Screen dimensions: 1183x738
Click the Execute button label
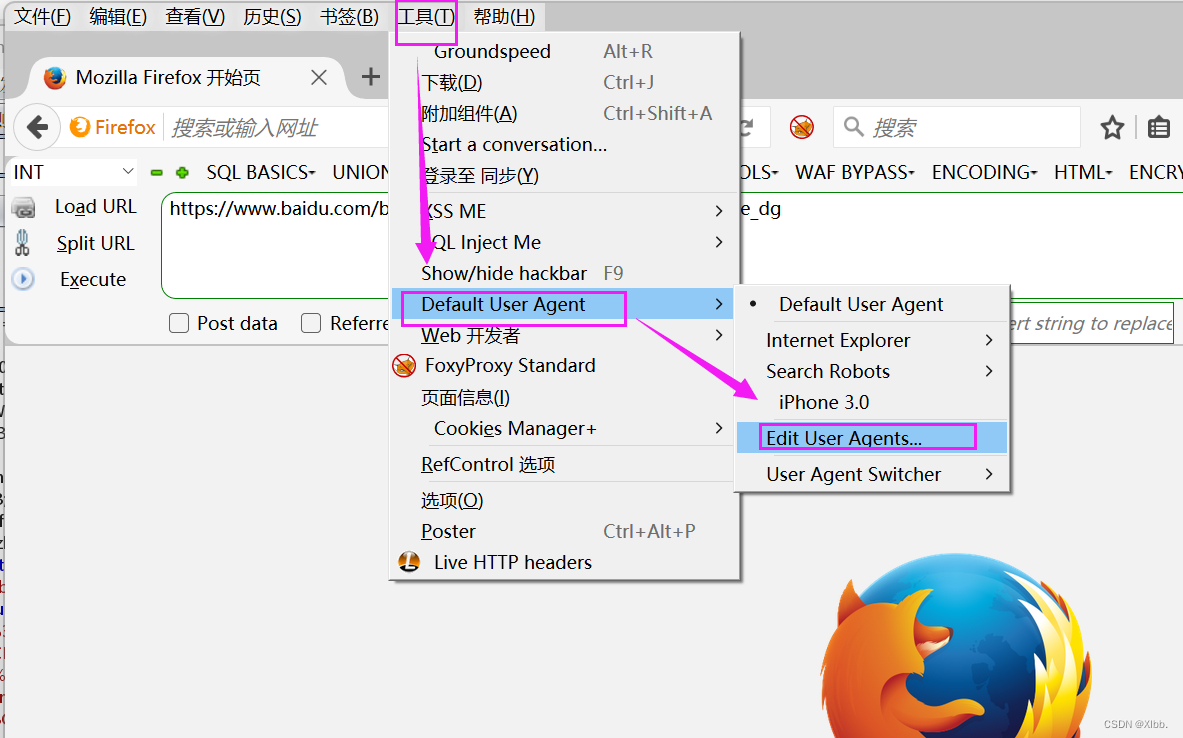(93, 279)
